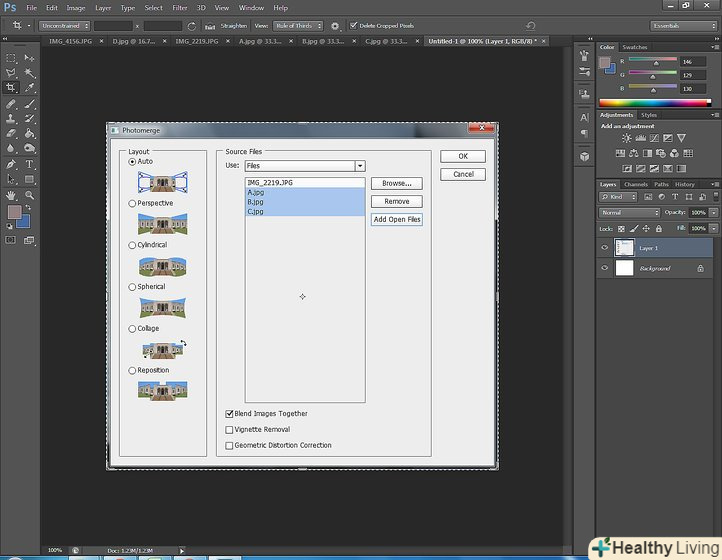This screenshot has width=722, height=560.
Task: Select the Magic Wand tool
Action: [29, 73]
